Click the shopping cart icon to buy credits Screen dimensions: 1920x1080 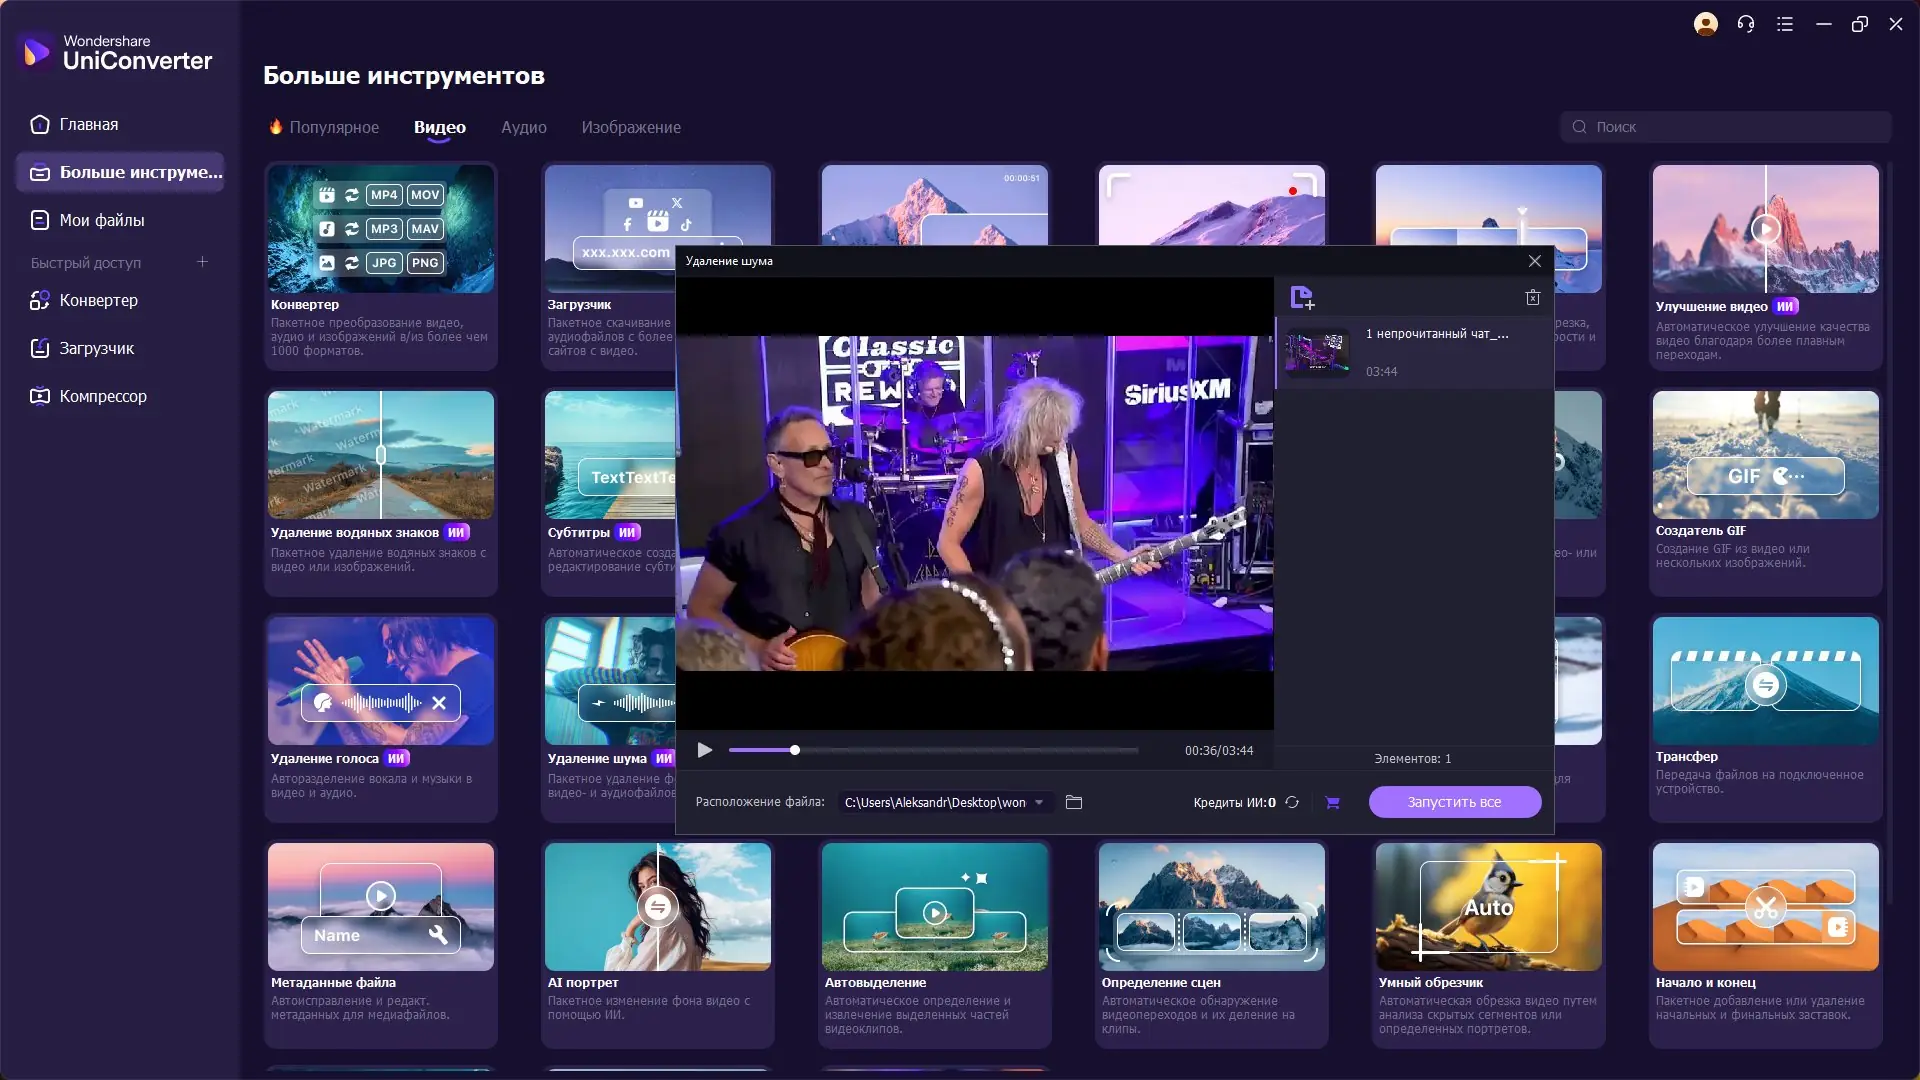1332,802
